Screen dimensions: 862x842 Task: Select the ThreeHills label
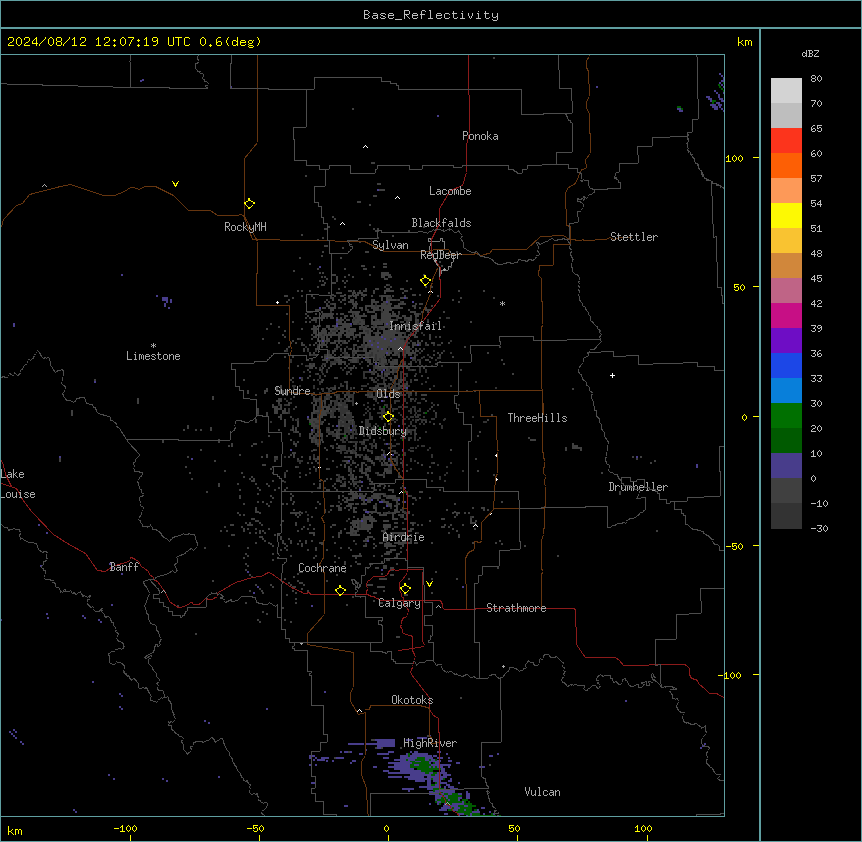point(537,418)
